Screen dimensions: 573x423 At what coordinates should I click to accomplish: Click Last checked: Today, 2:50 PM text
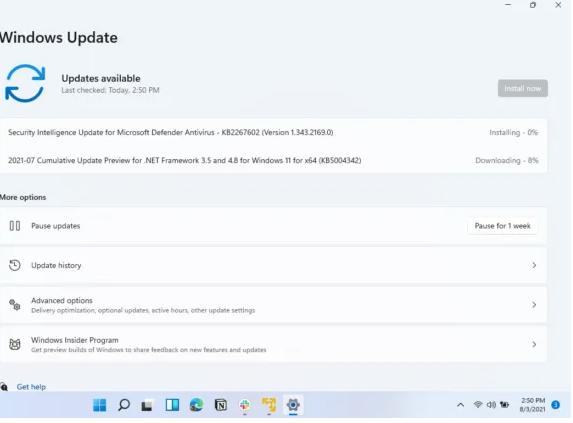click(x=110, y=90)
